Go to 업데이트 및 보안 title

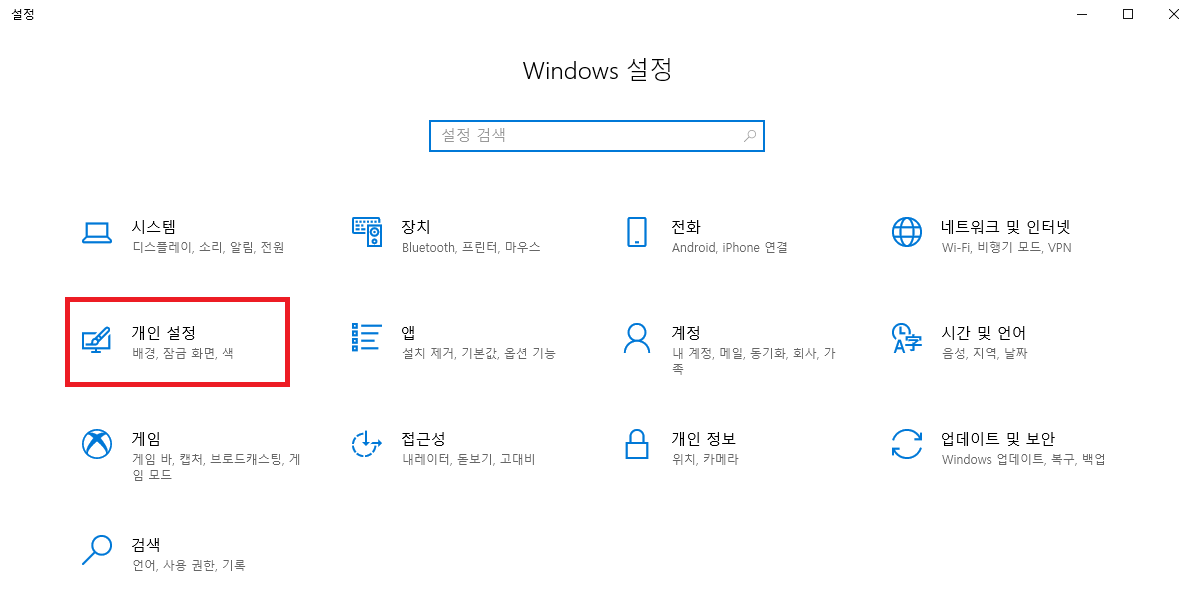[998, 439]
